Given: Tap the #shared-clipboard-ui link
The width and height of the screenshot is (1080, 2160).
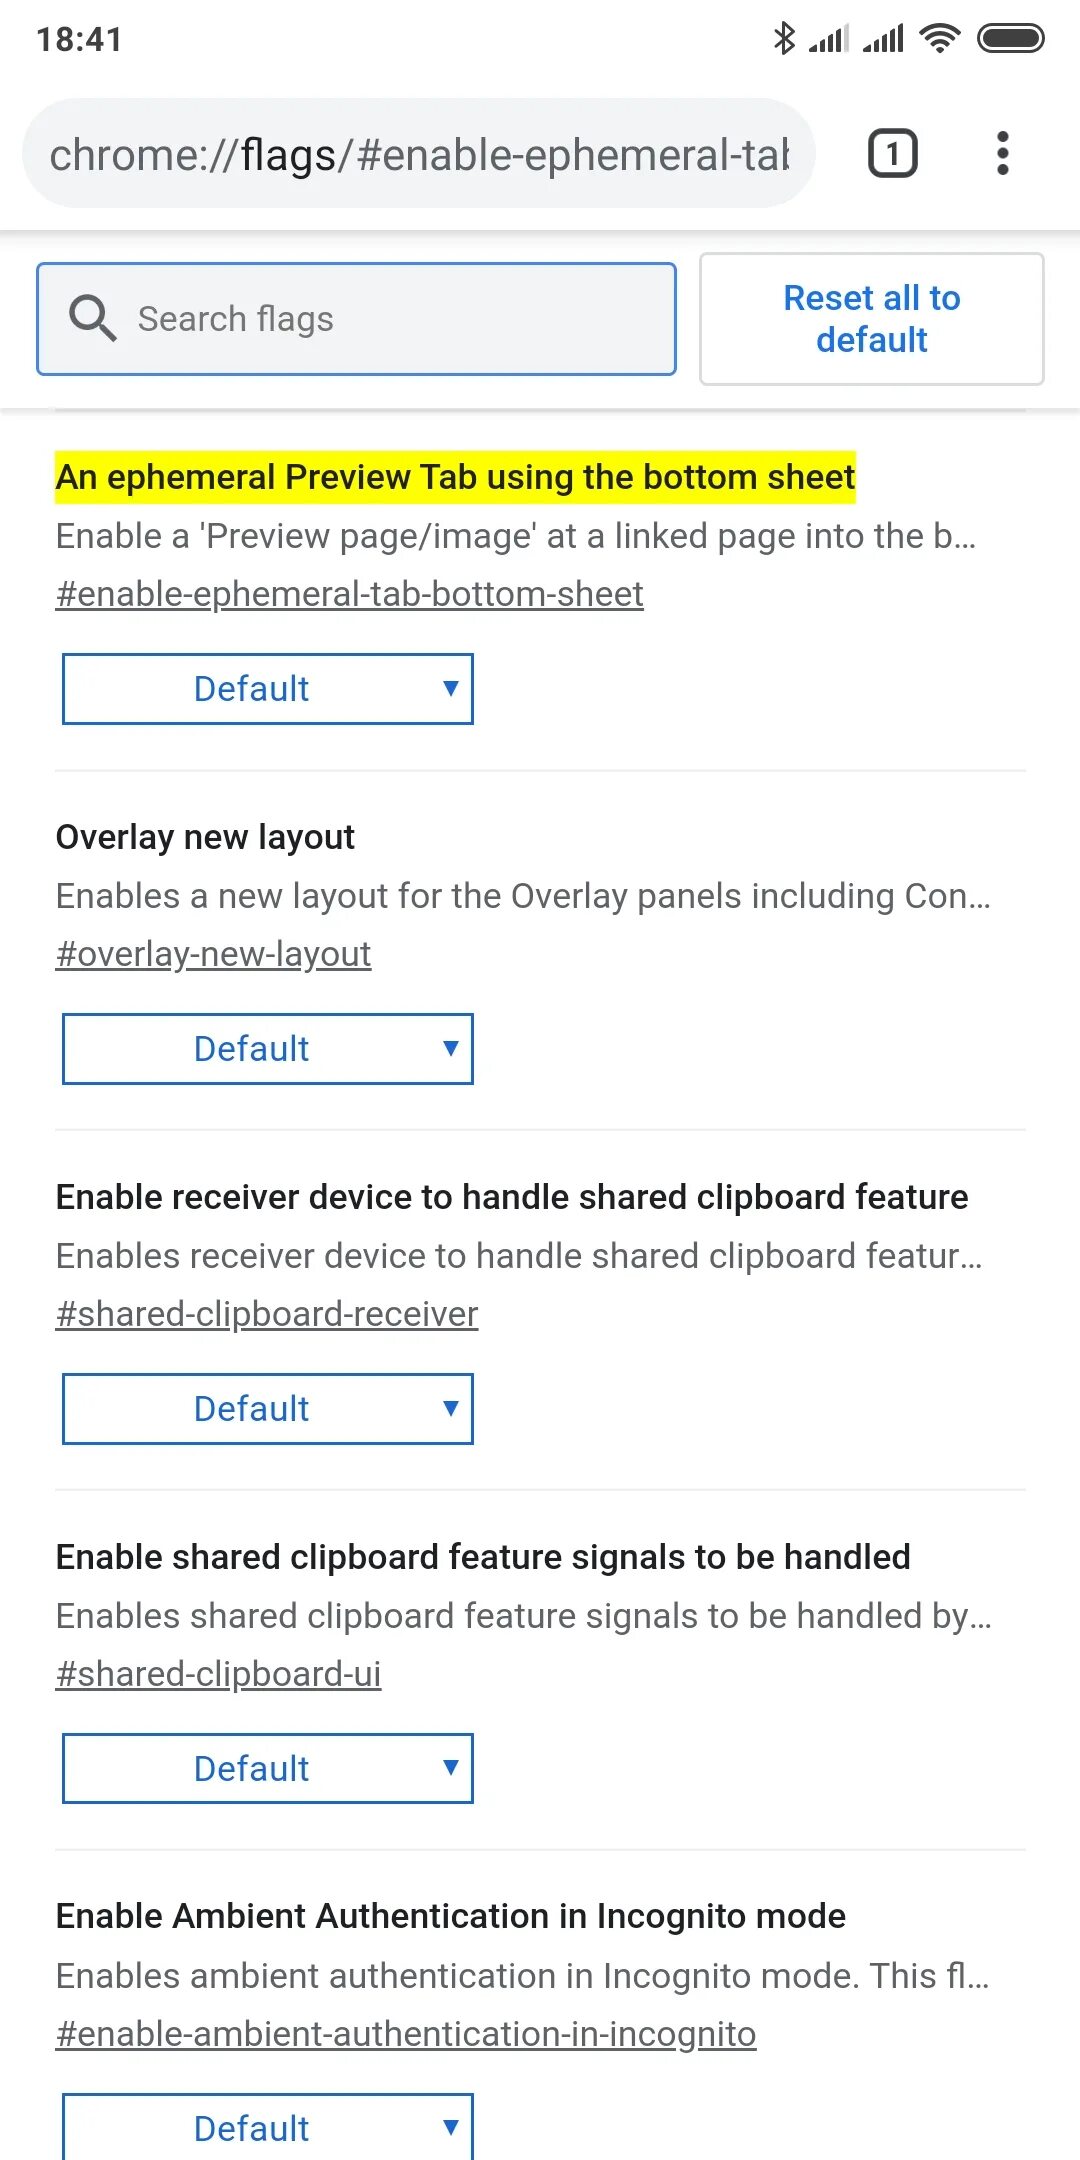Looking at the screenshot, I should point(218,1674).
